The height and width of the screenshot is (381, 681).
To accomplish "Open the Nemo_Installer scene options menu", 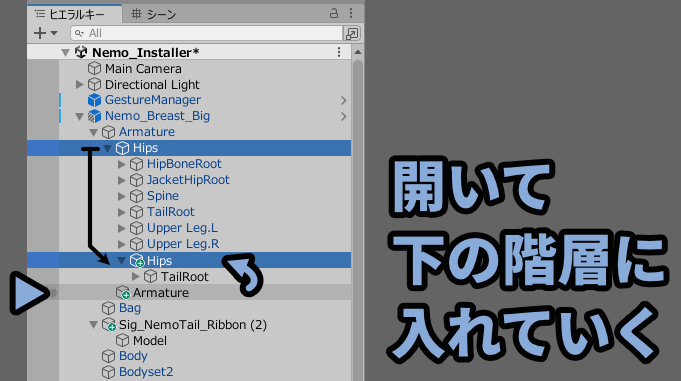I will click(x=339, y=53).
